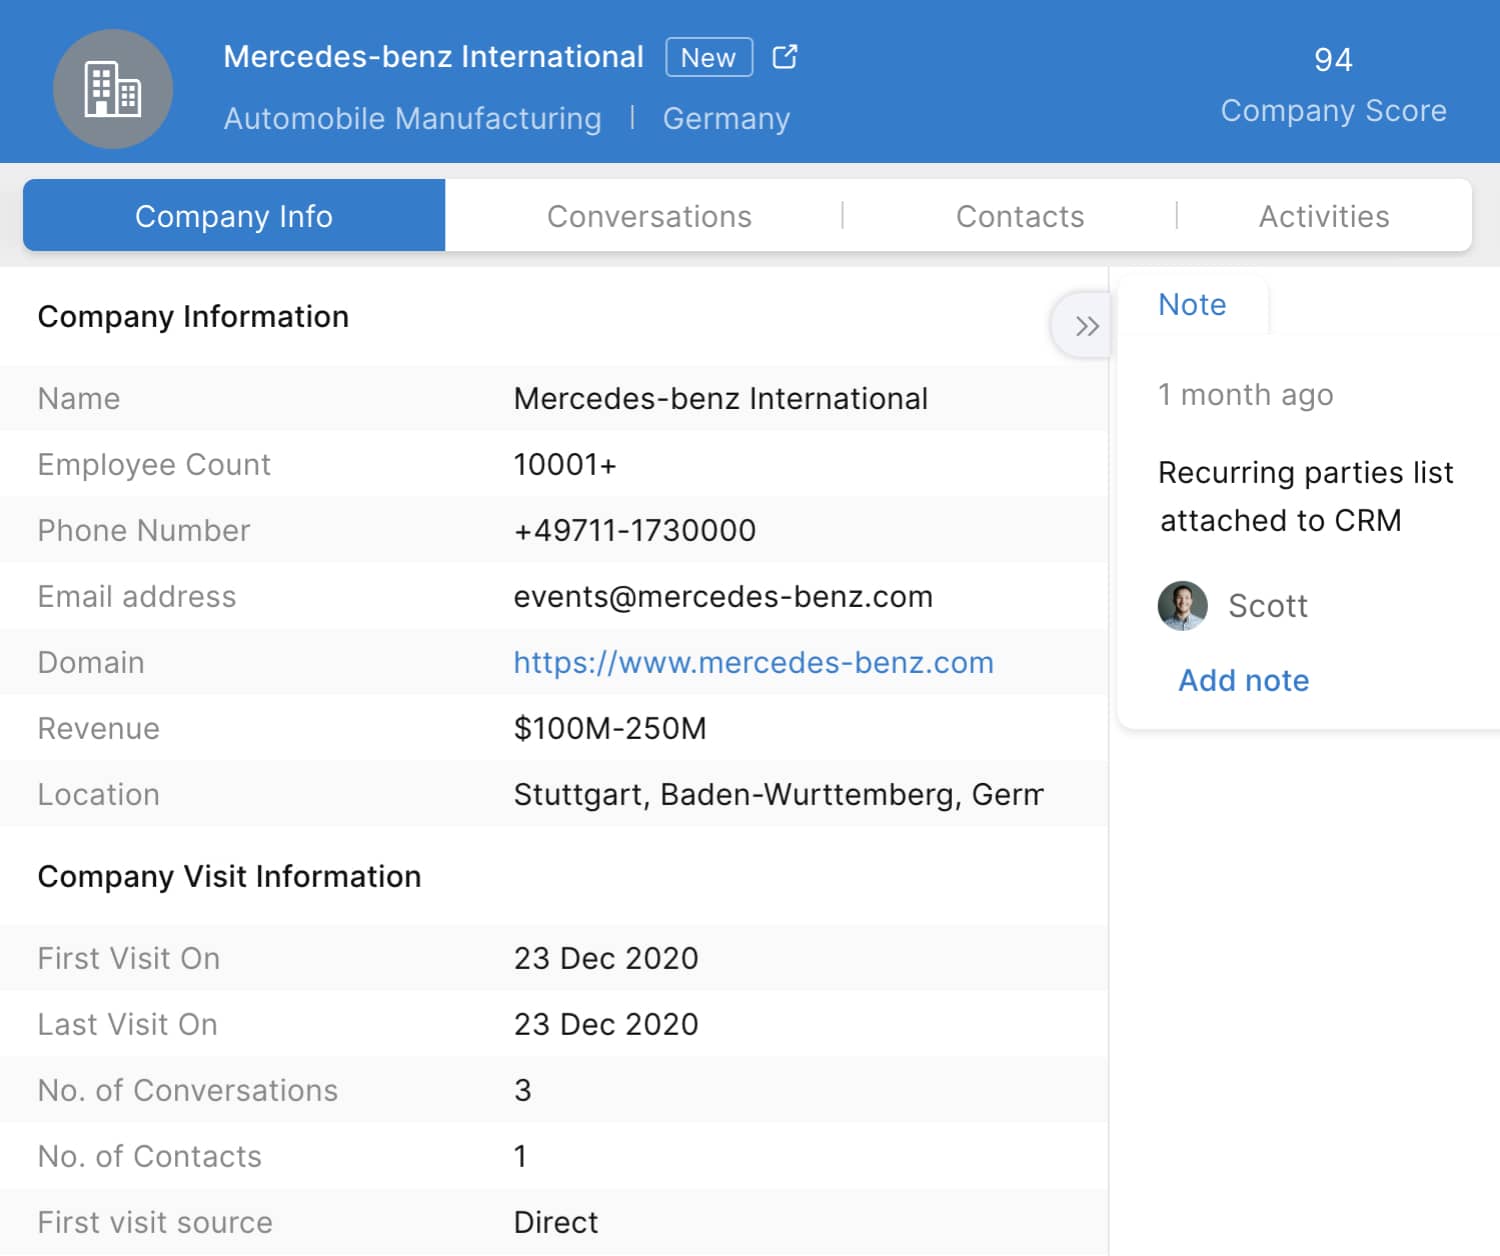This screenshot has width=1500, height=1256.
Task: Collapse the note panel with double chevron
Action: click(x=1086, y=326)
